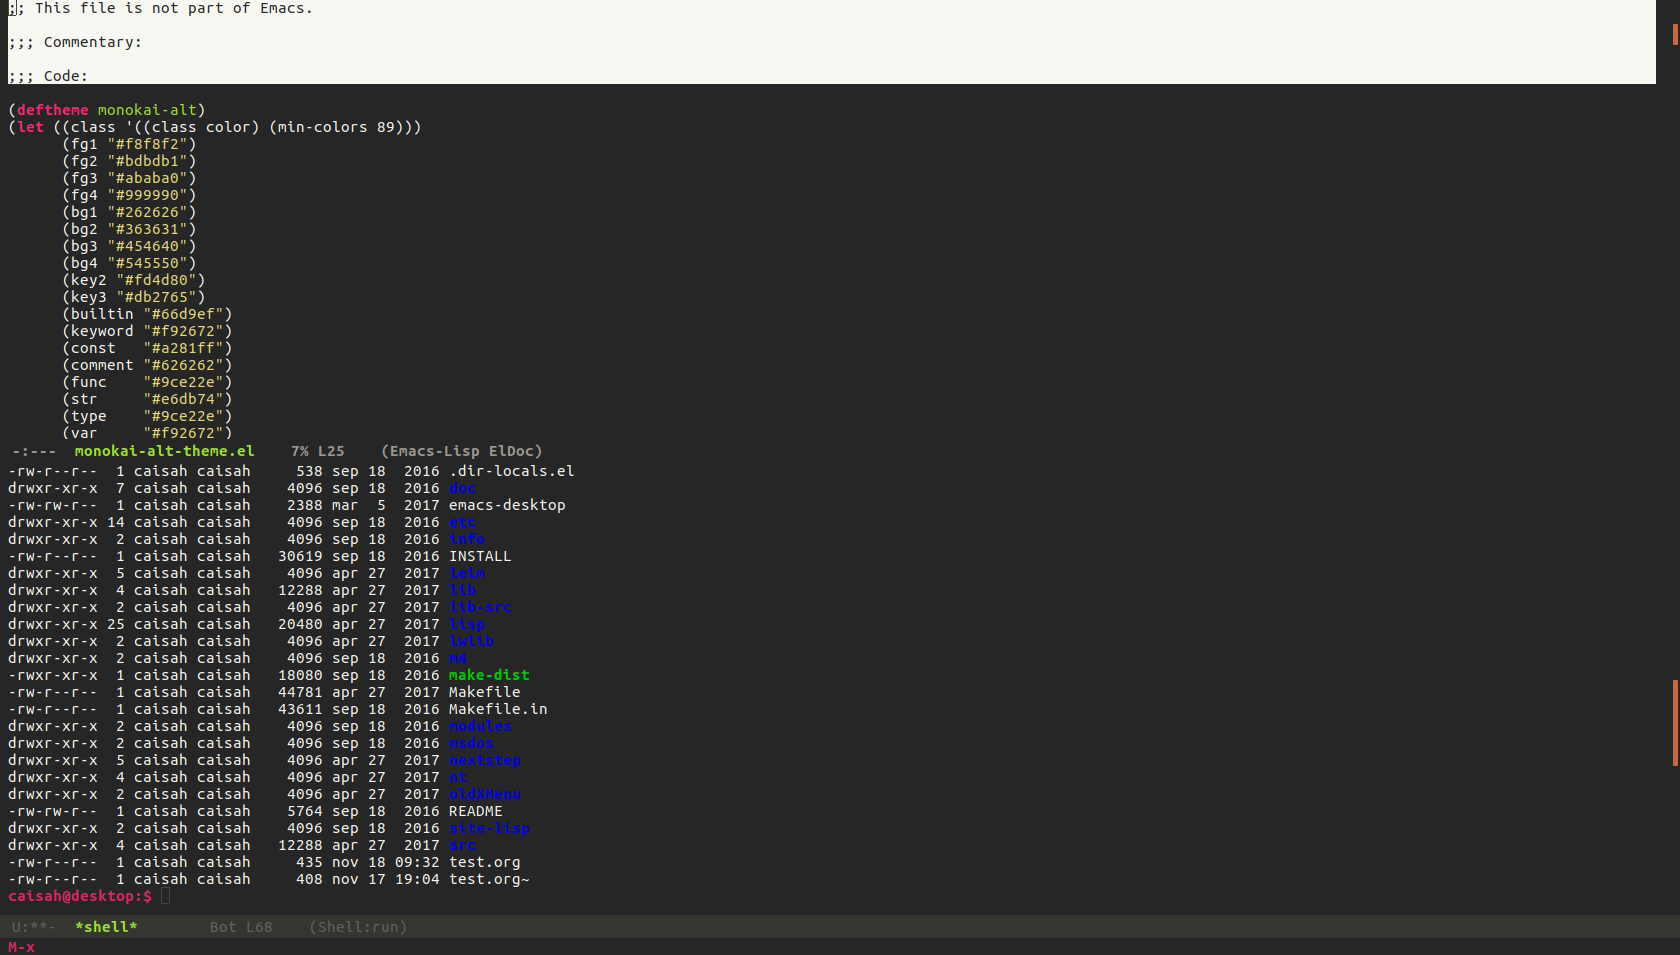1680x955 pixels.
Task: Click the .dir-locals.el file name
Action: pos(511,471)
